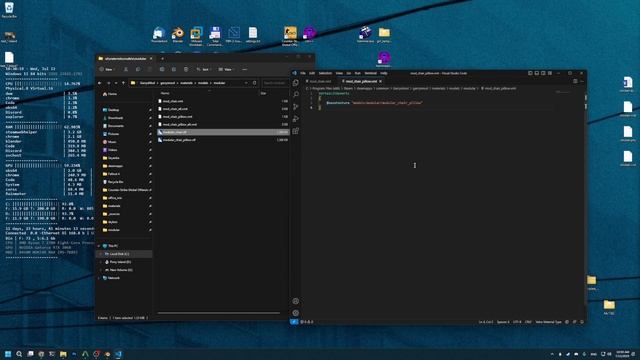Open the VS Code Manage gear icon
This screenshot has height=360, width=640.
[x=296, y=313]
